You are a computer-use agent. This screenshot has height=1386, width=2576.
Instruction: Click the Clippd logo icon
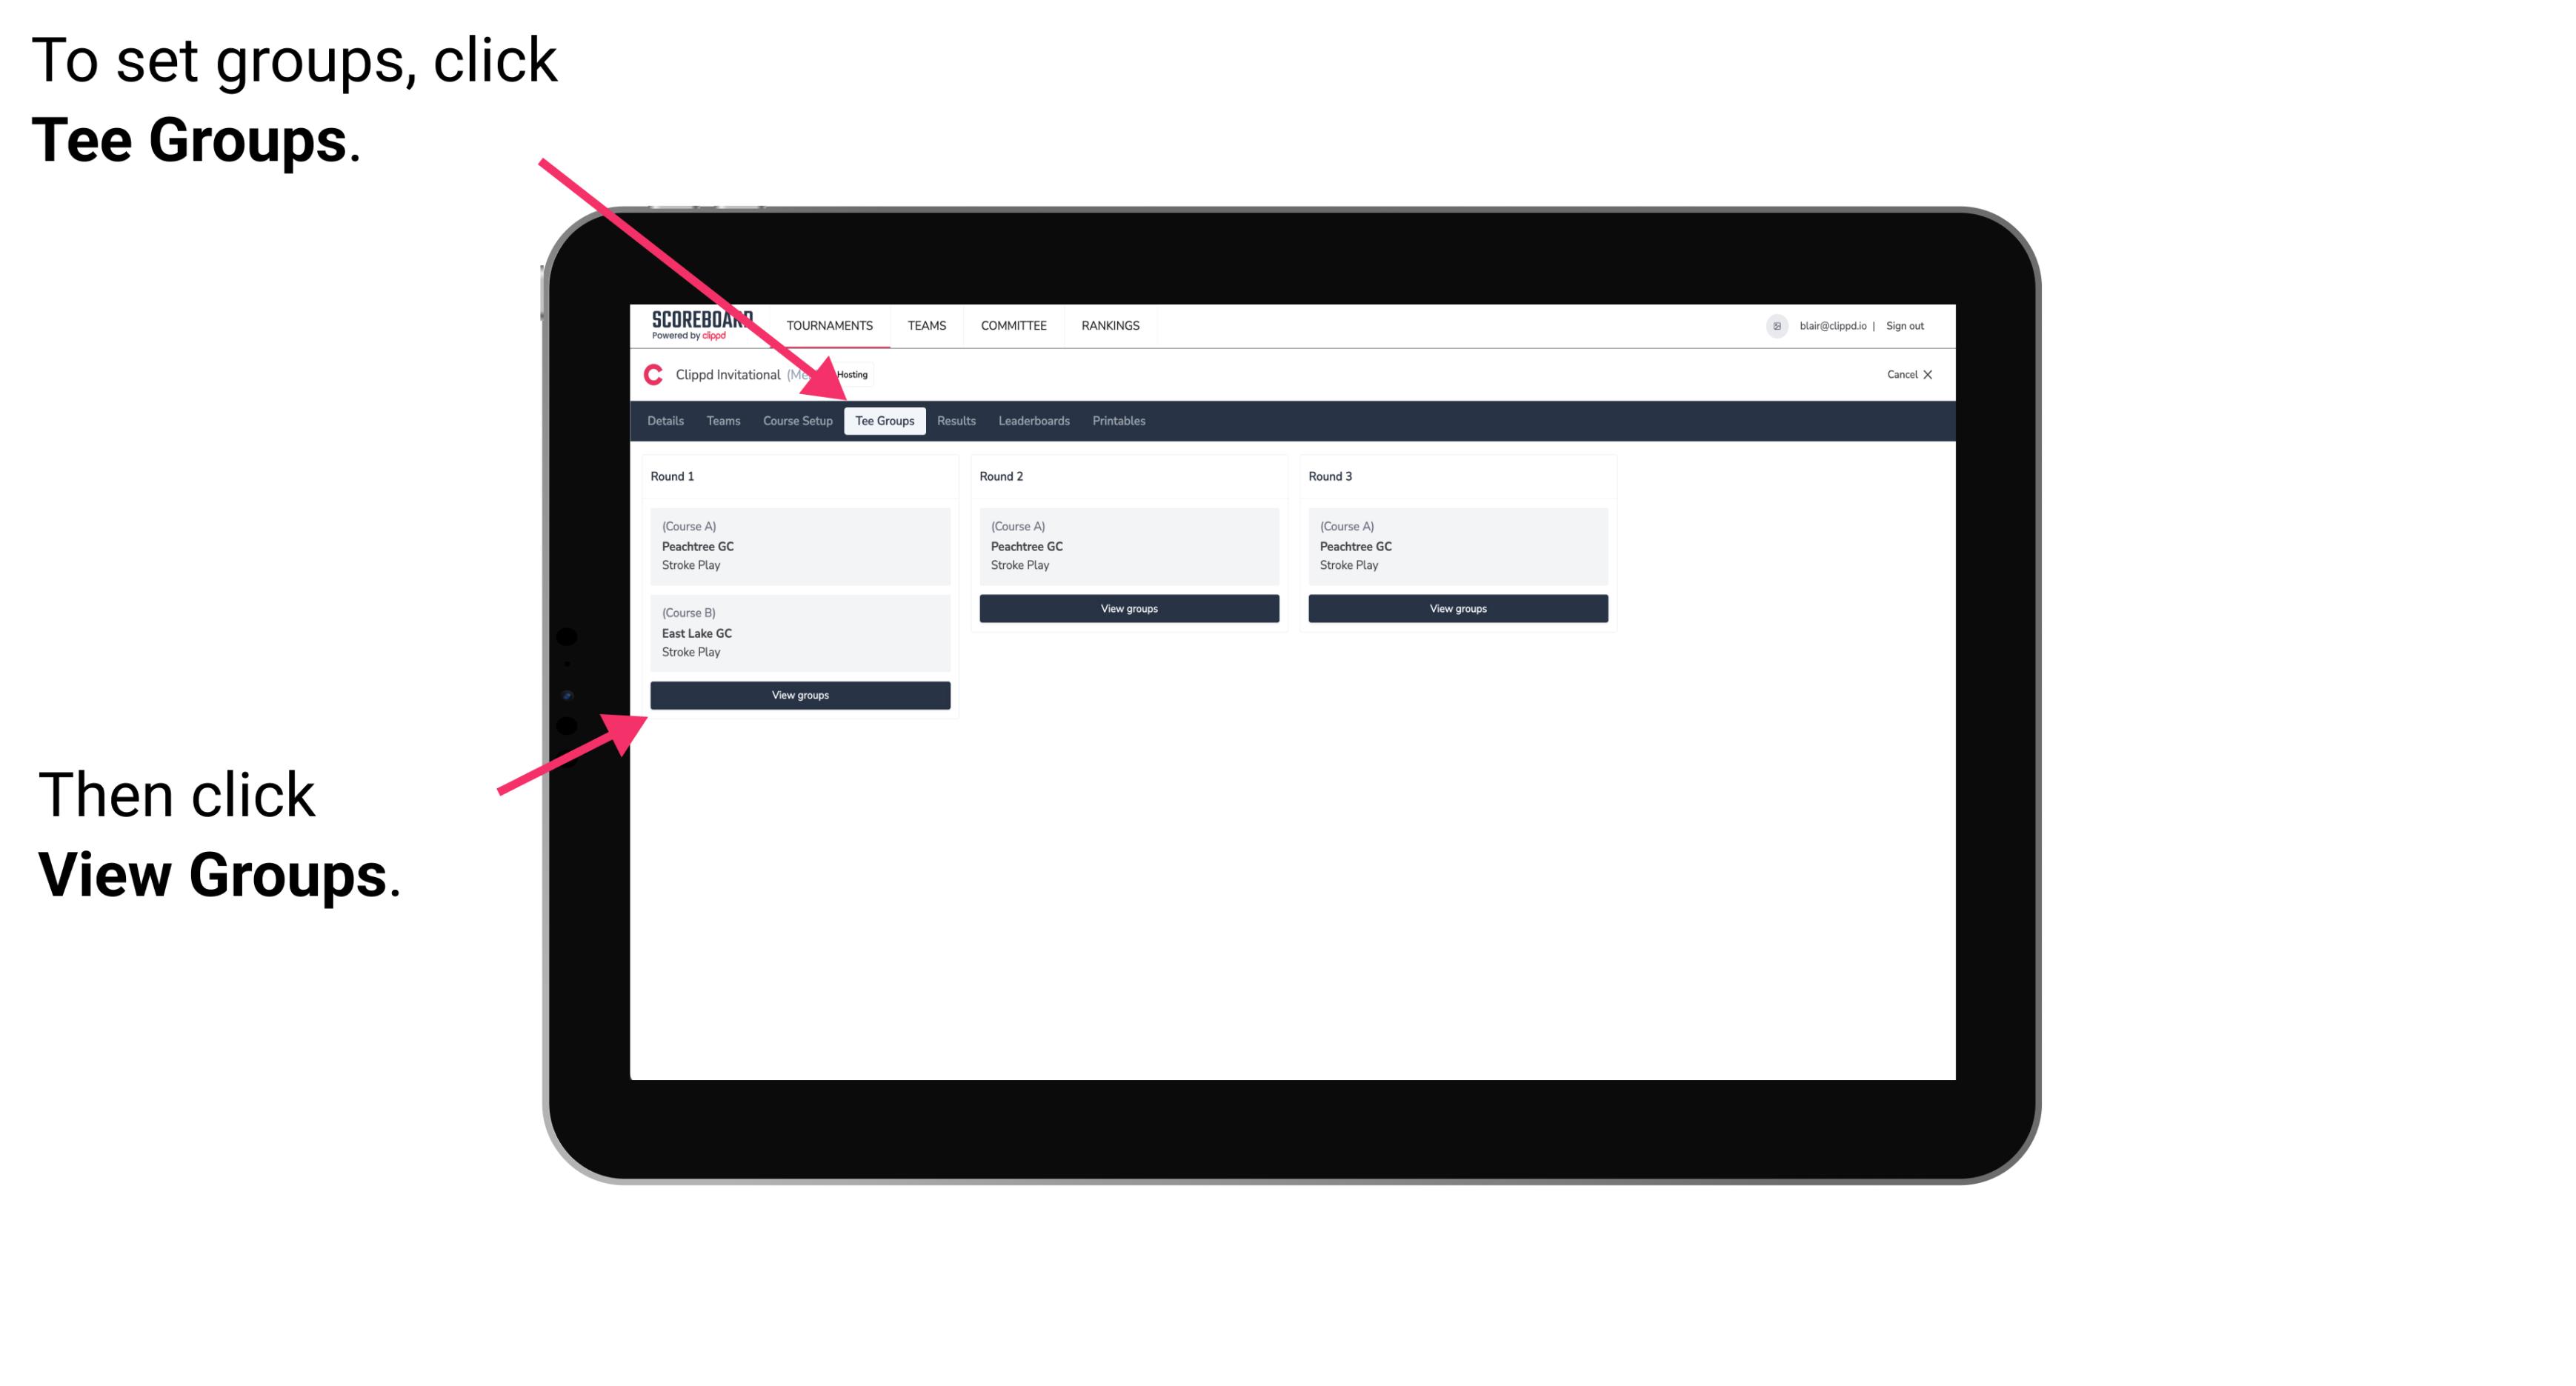point(652,374)
